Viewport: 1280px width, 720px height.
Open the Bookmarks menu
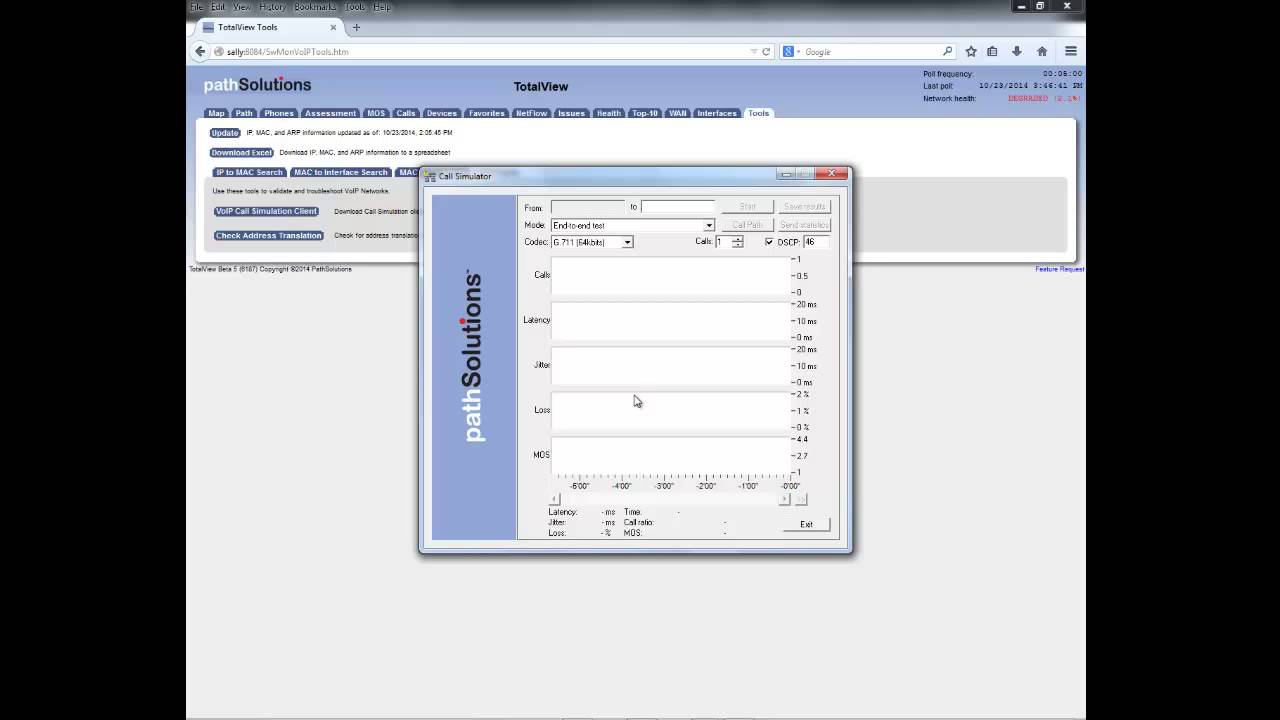point(315,7)
